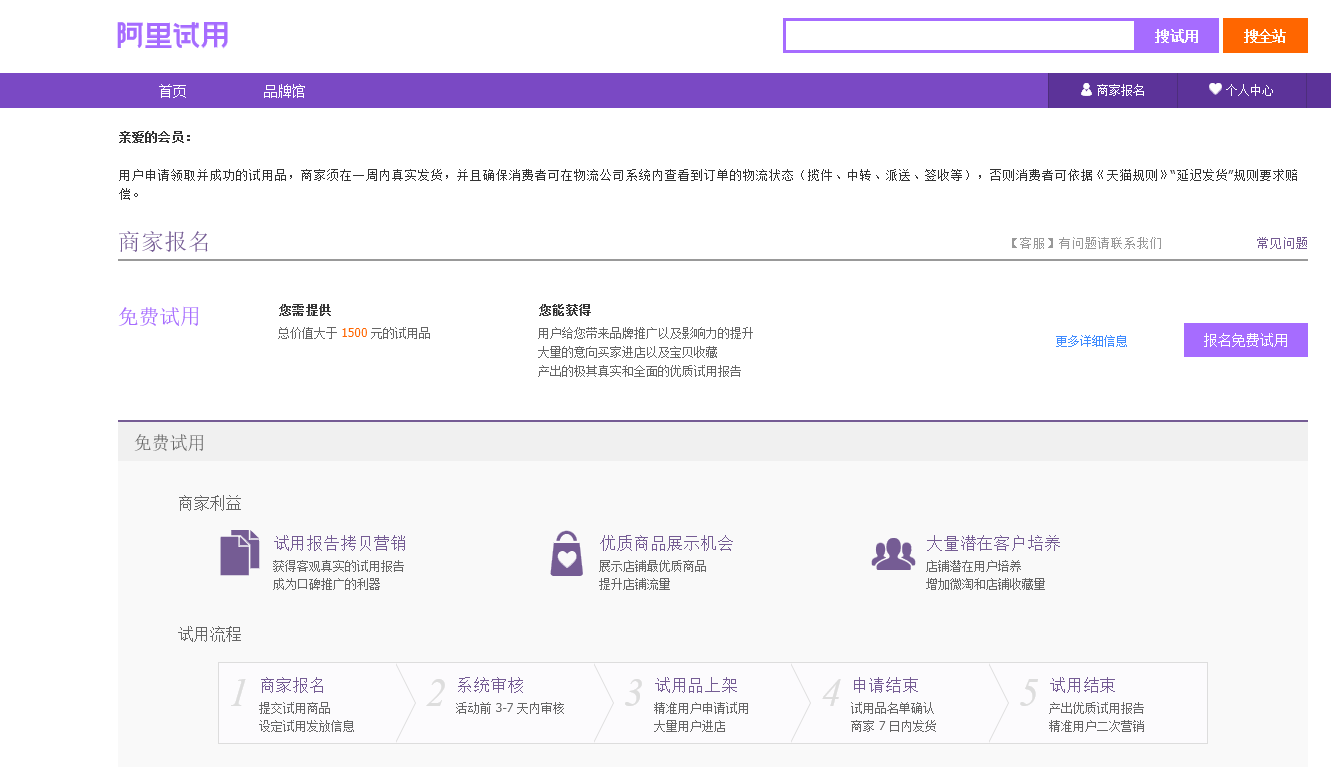Click the 增加微淘和店铺收藏量 text
Screen dimensions: 1331x767
click(985, 585)
